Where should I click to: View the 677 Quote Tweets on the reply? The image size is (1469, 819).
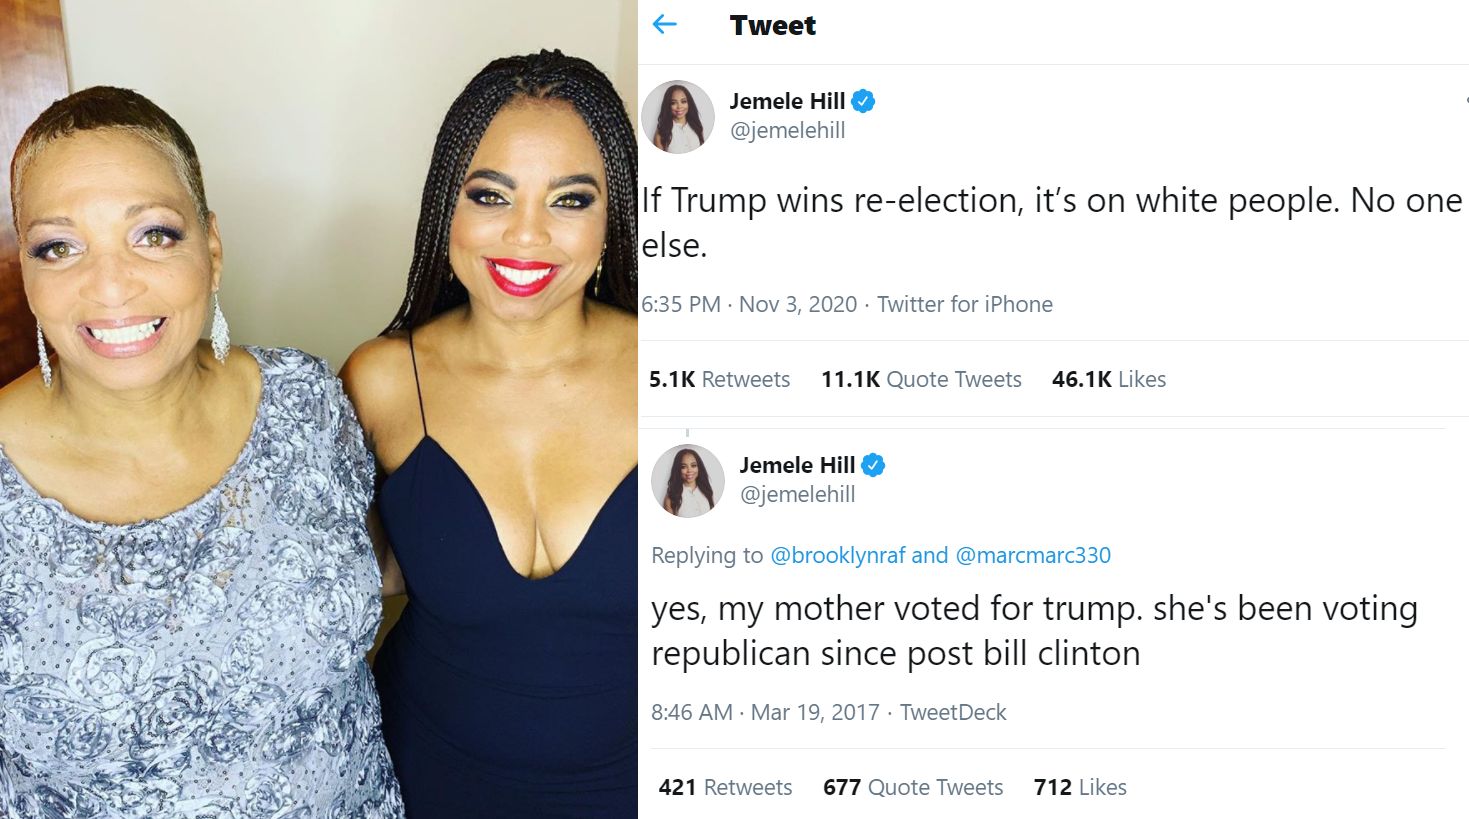pos(912,787)
